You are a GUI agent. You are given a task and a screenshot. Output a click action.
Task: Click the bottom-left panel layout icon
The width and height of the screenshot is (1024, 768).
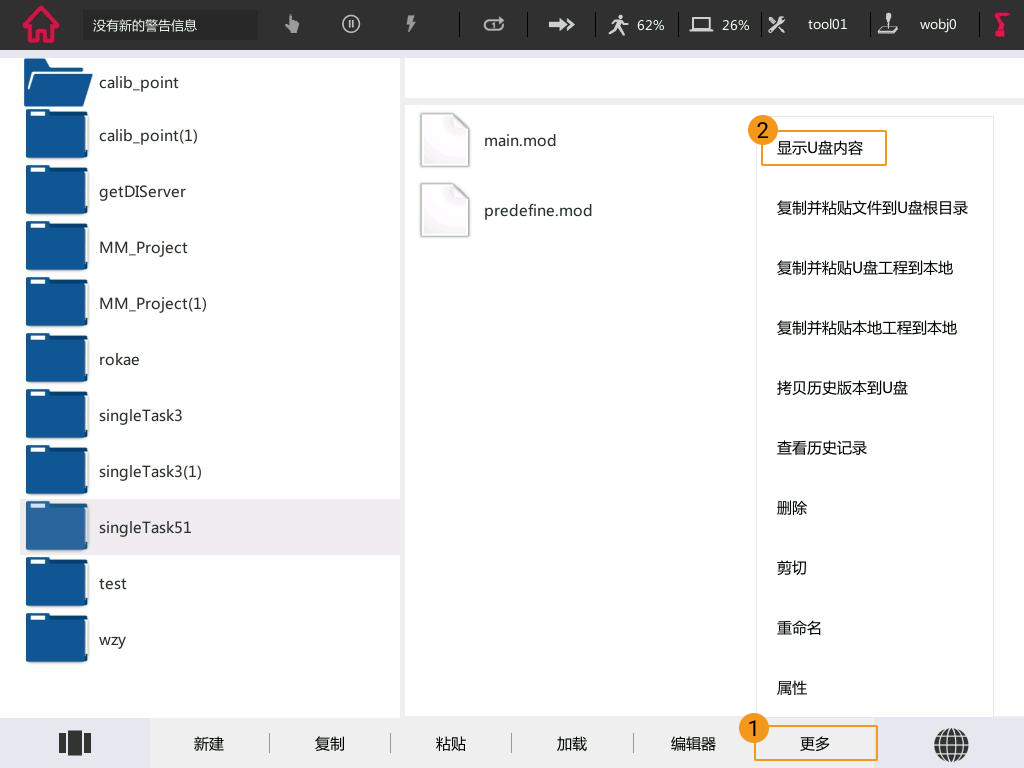pos(75,743)
